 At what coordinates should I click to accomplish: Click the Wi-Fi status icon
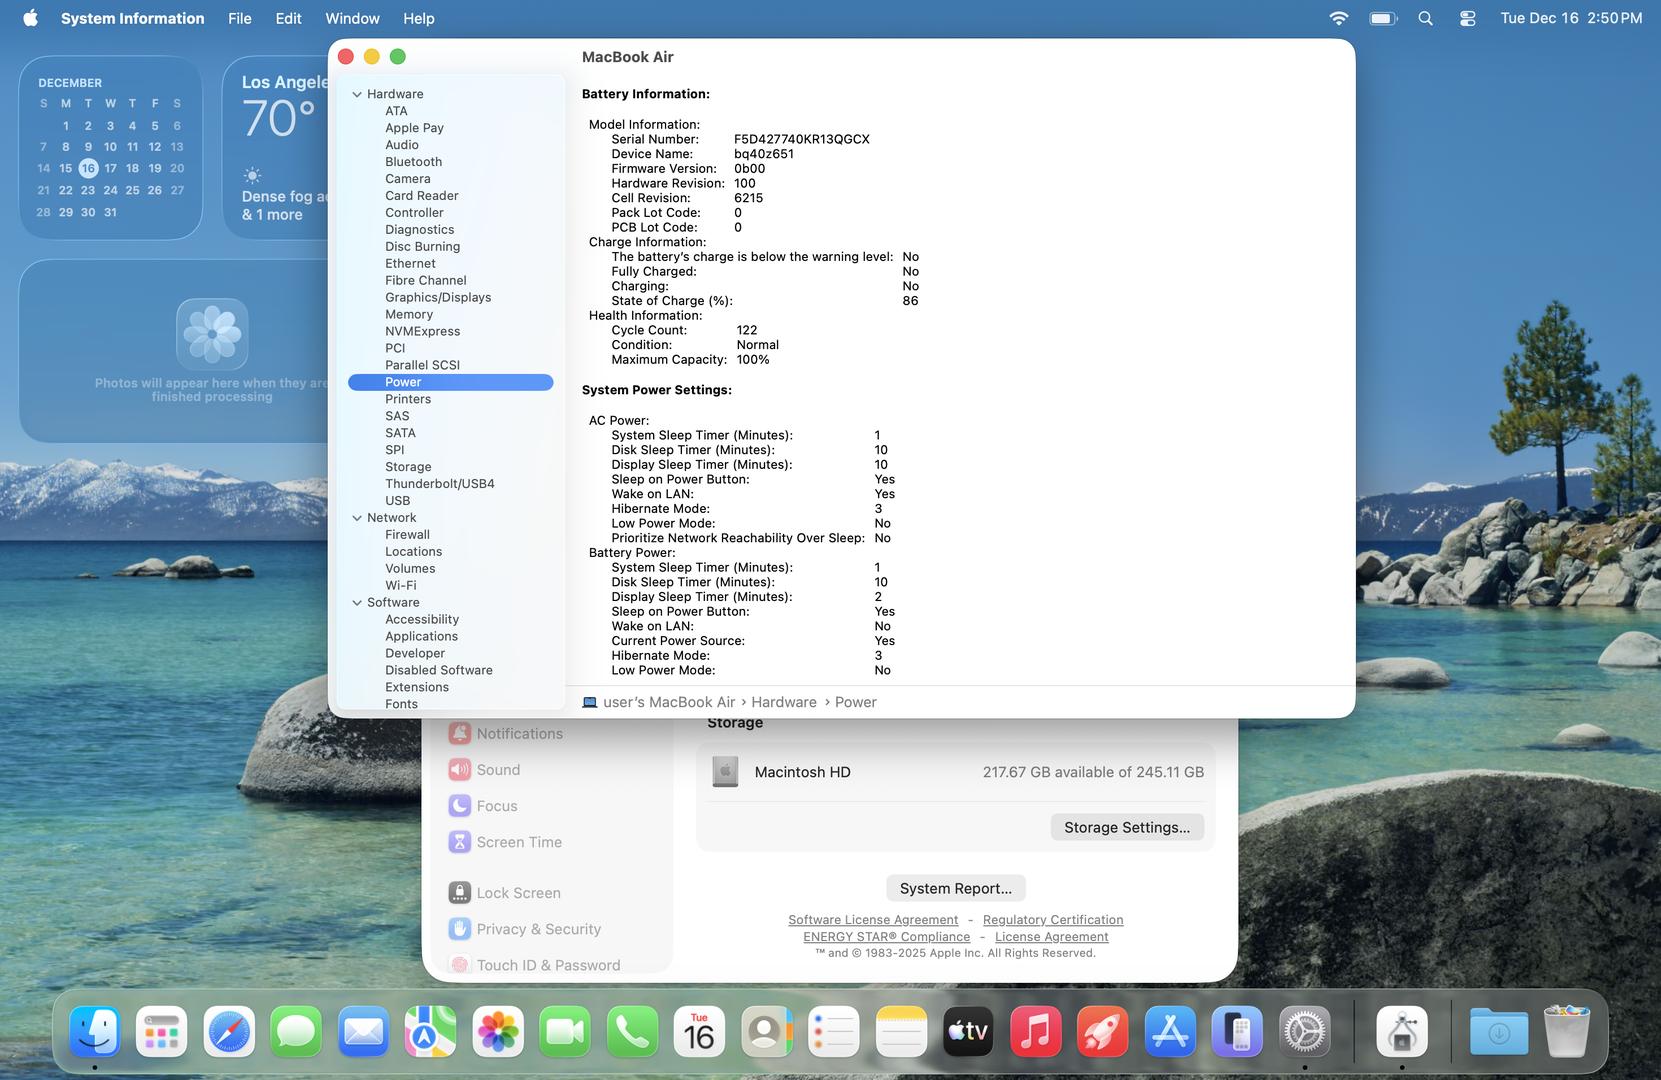pos(1338,18)
